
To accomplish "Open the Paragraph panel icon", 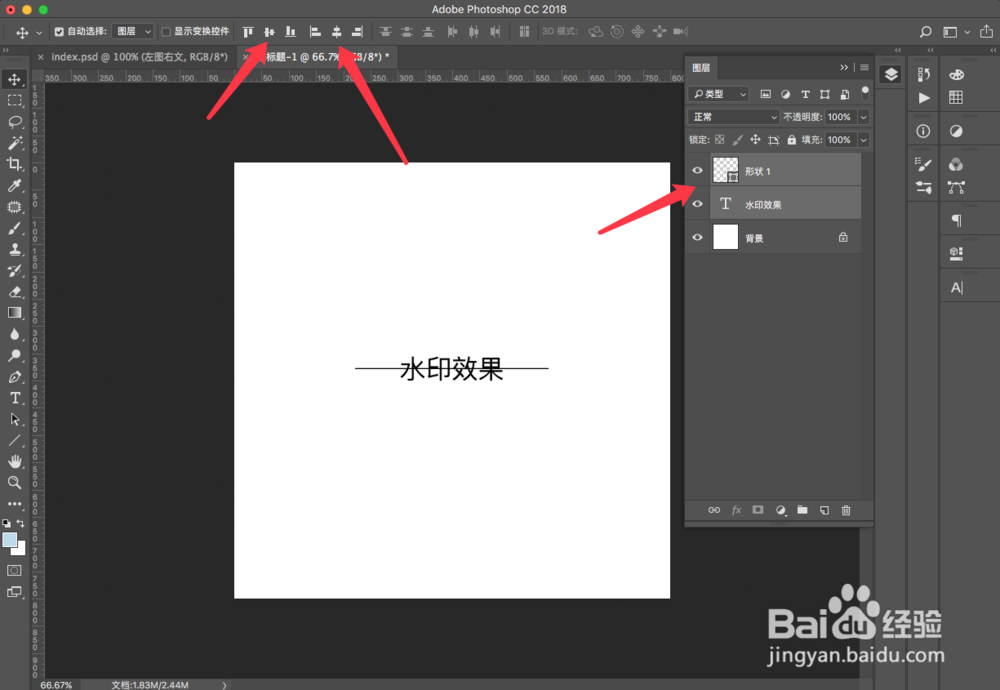I will (x=956, y=221).
